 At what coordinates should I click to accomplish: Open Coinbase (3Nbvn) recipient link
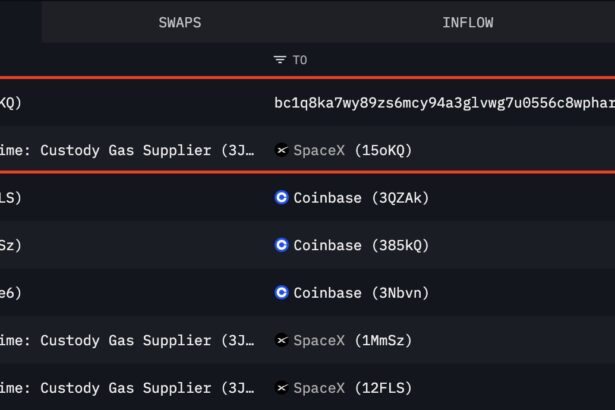[360, 293]
